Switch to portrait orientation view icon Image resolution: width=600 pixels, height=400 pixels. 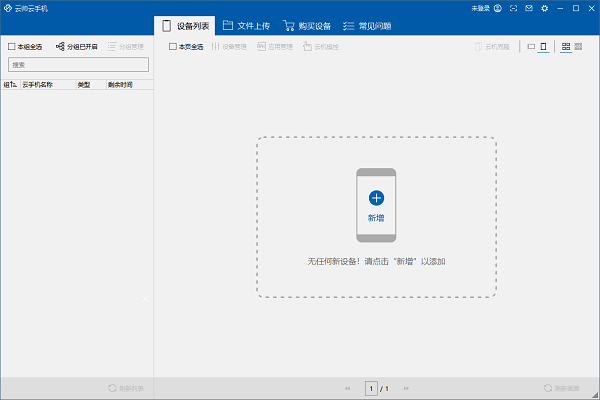coord(543,47)
